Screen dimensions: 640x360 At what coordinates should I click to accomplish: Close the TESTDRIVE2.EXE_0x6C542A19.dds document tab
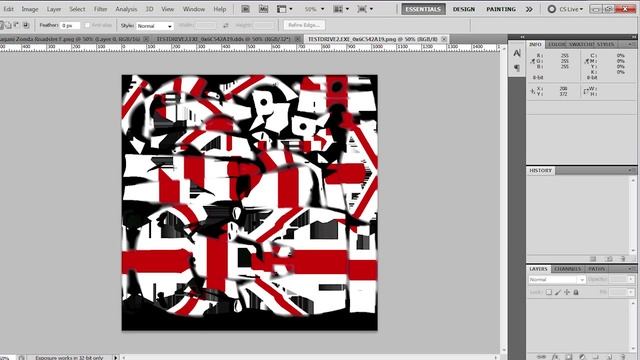pyautogui.click(x=298, y=39)
